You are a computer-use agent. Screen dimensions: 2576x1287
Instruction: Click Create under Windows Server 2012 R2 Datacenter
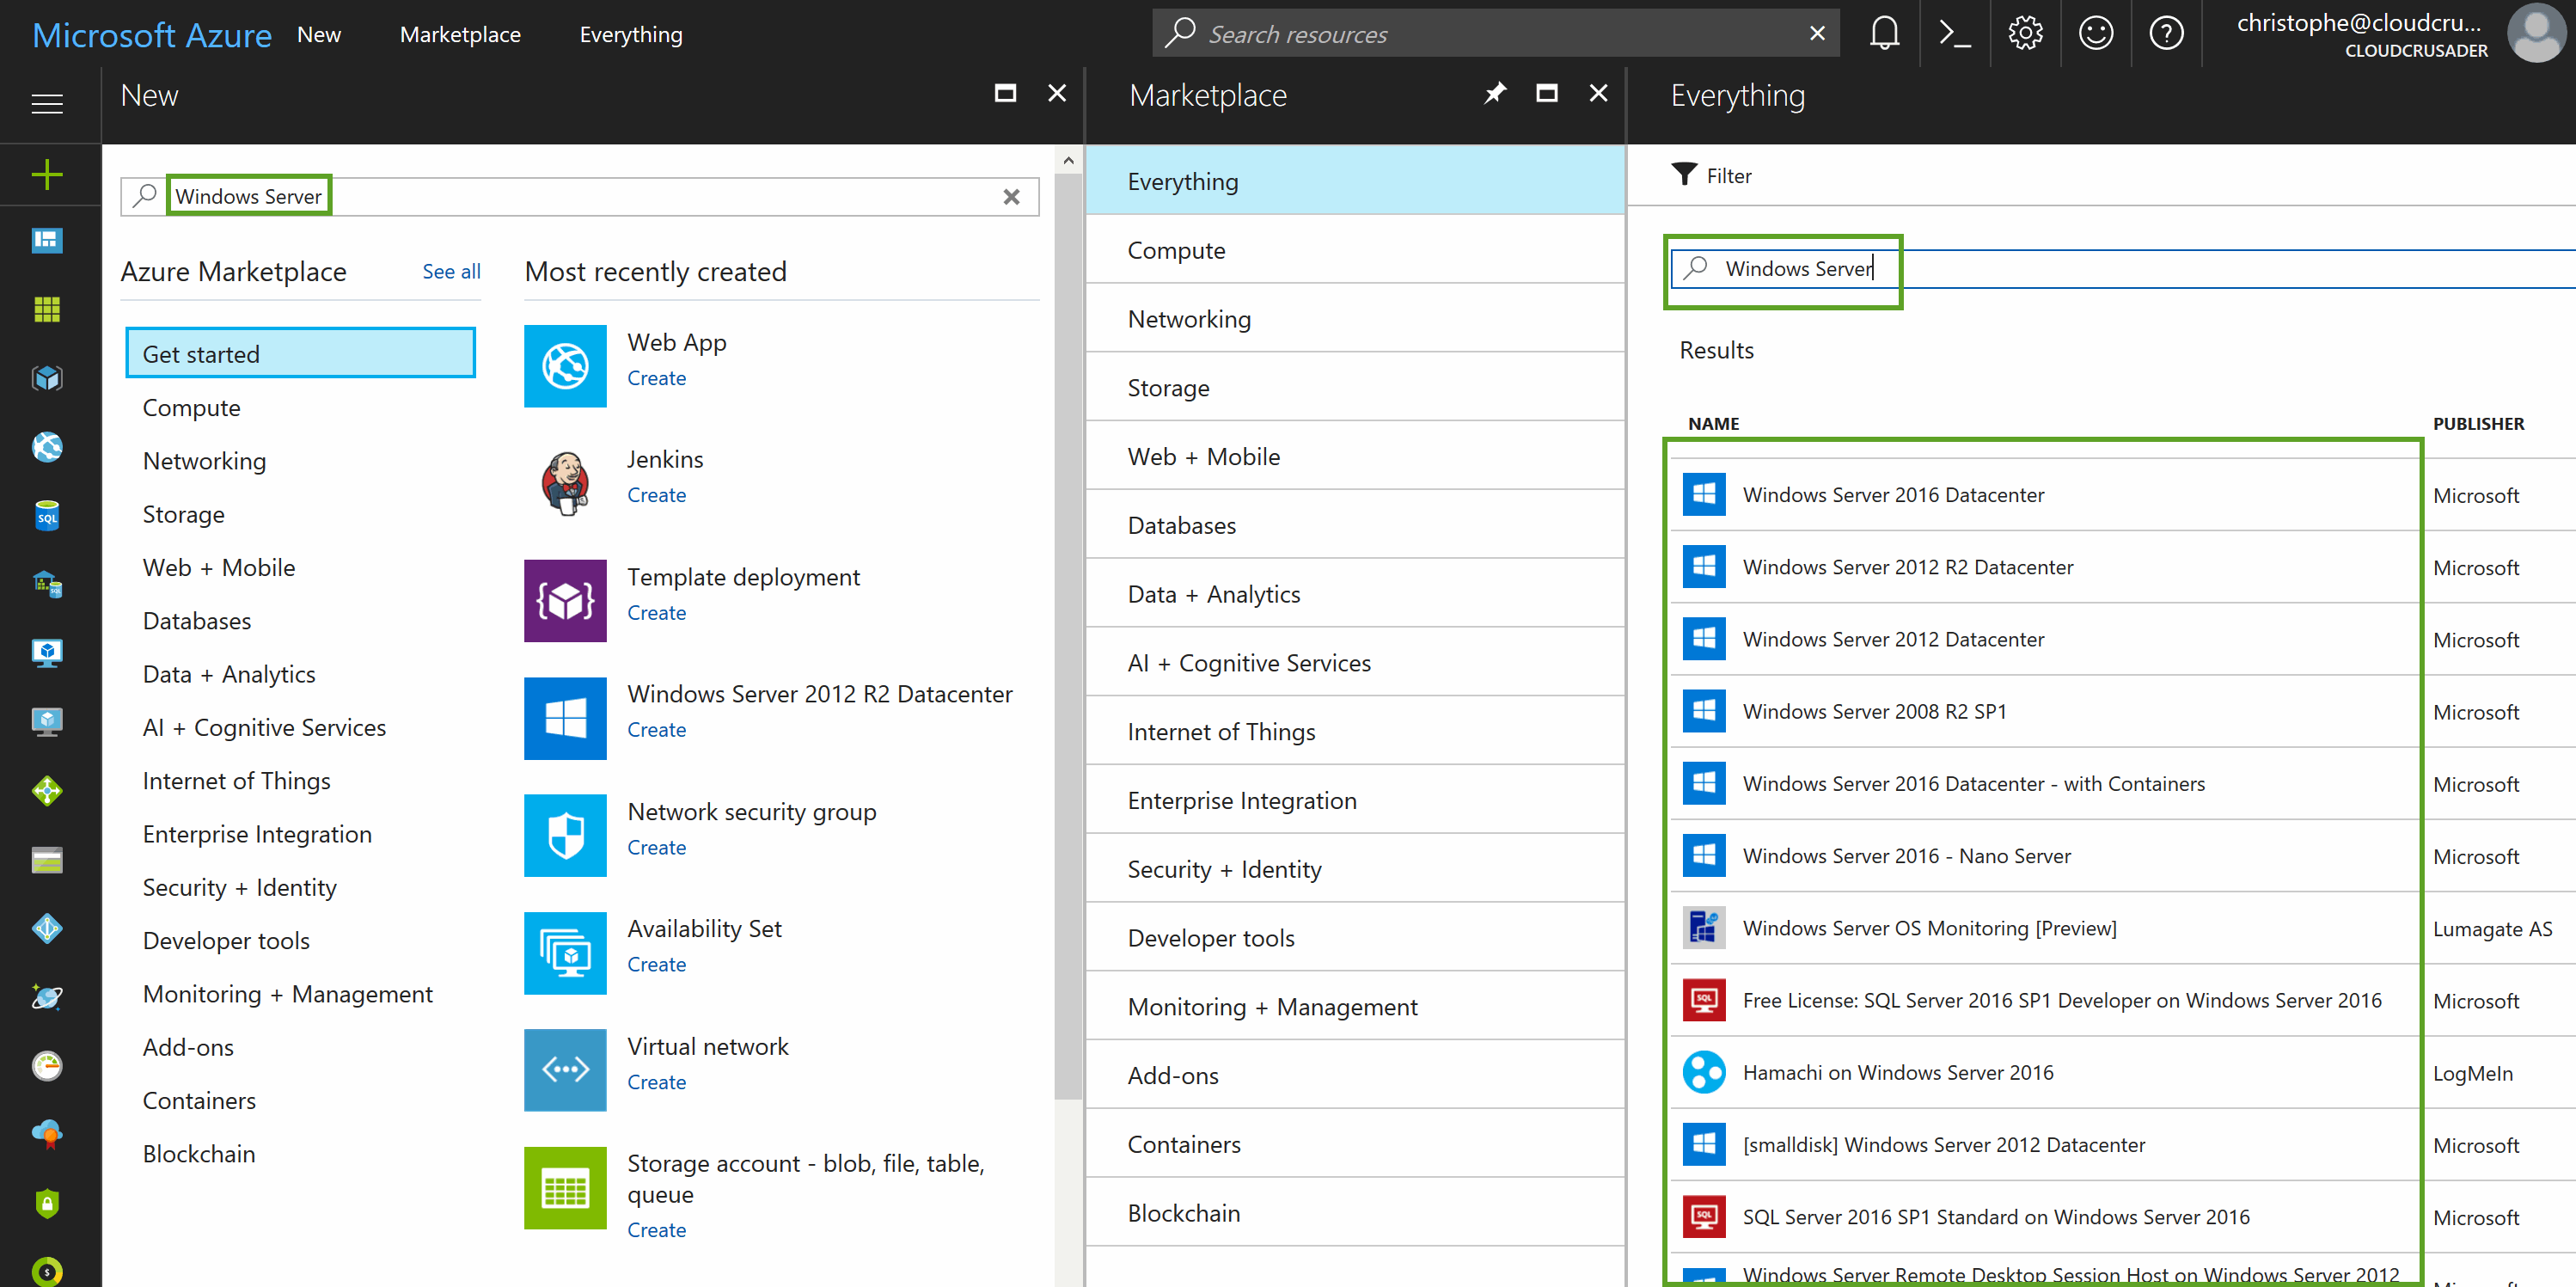(x=656, y=730)
